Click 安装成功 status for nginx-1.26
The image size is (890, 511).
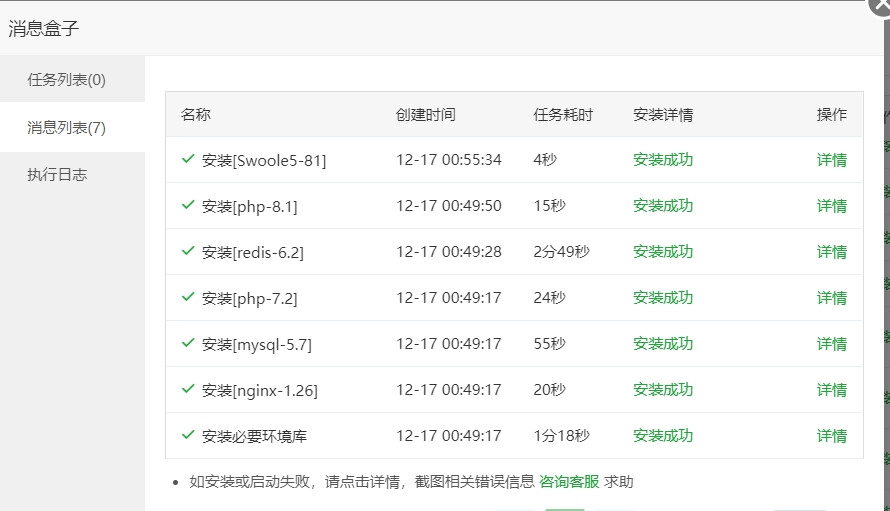point(663,390)
